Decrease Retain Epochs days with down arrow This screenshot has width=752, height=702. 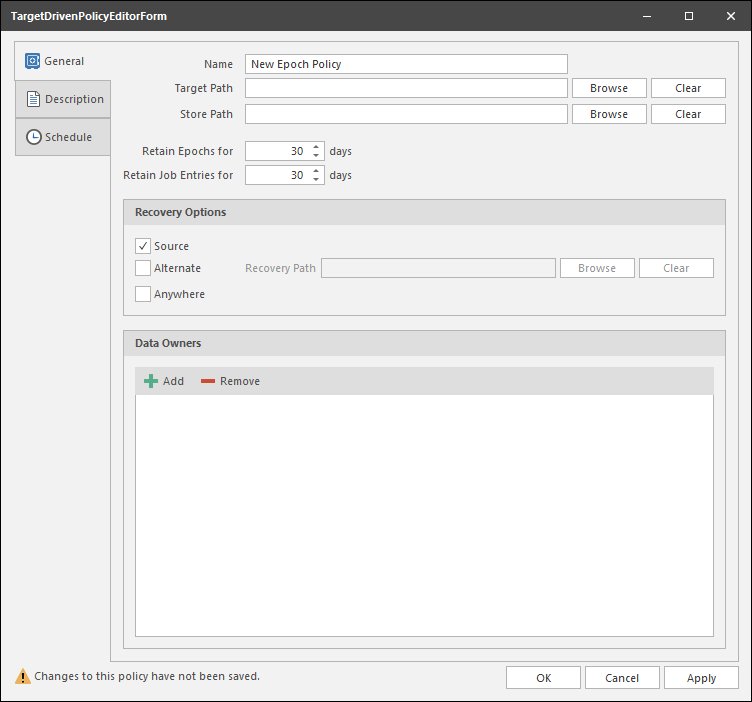pyautogui.click(x=316, y=156)
